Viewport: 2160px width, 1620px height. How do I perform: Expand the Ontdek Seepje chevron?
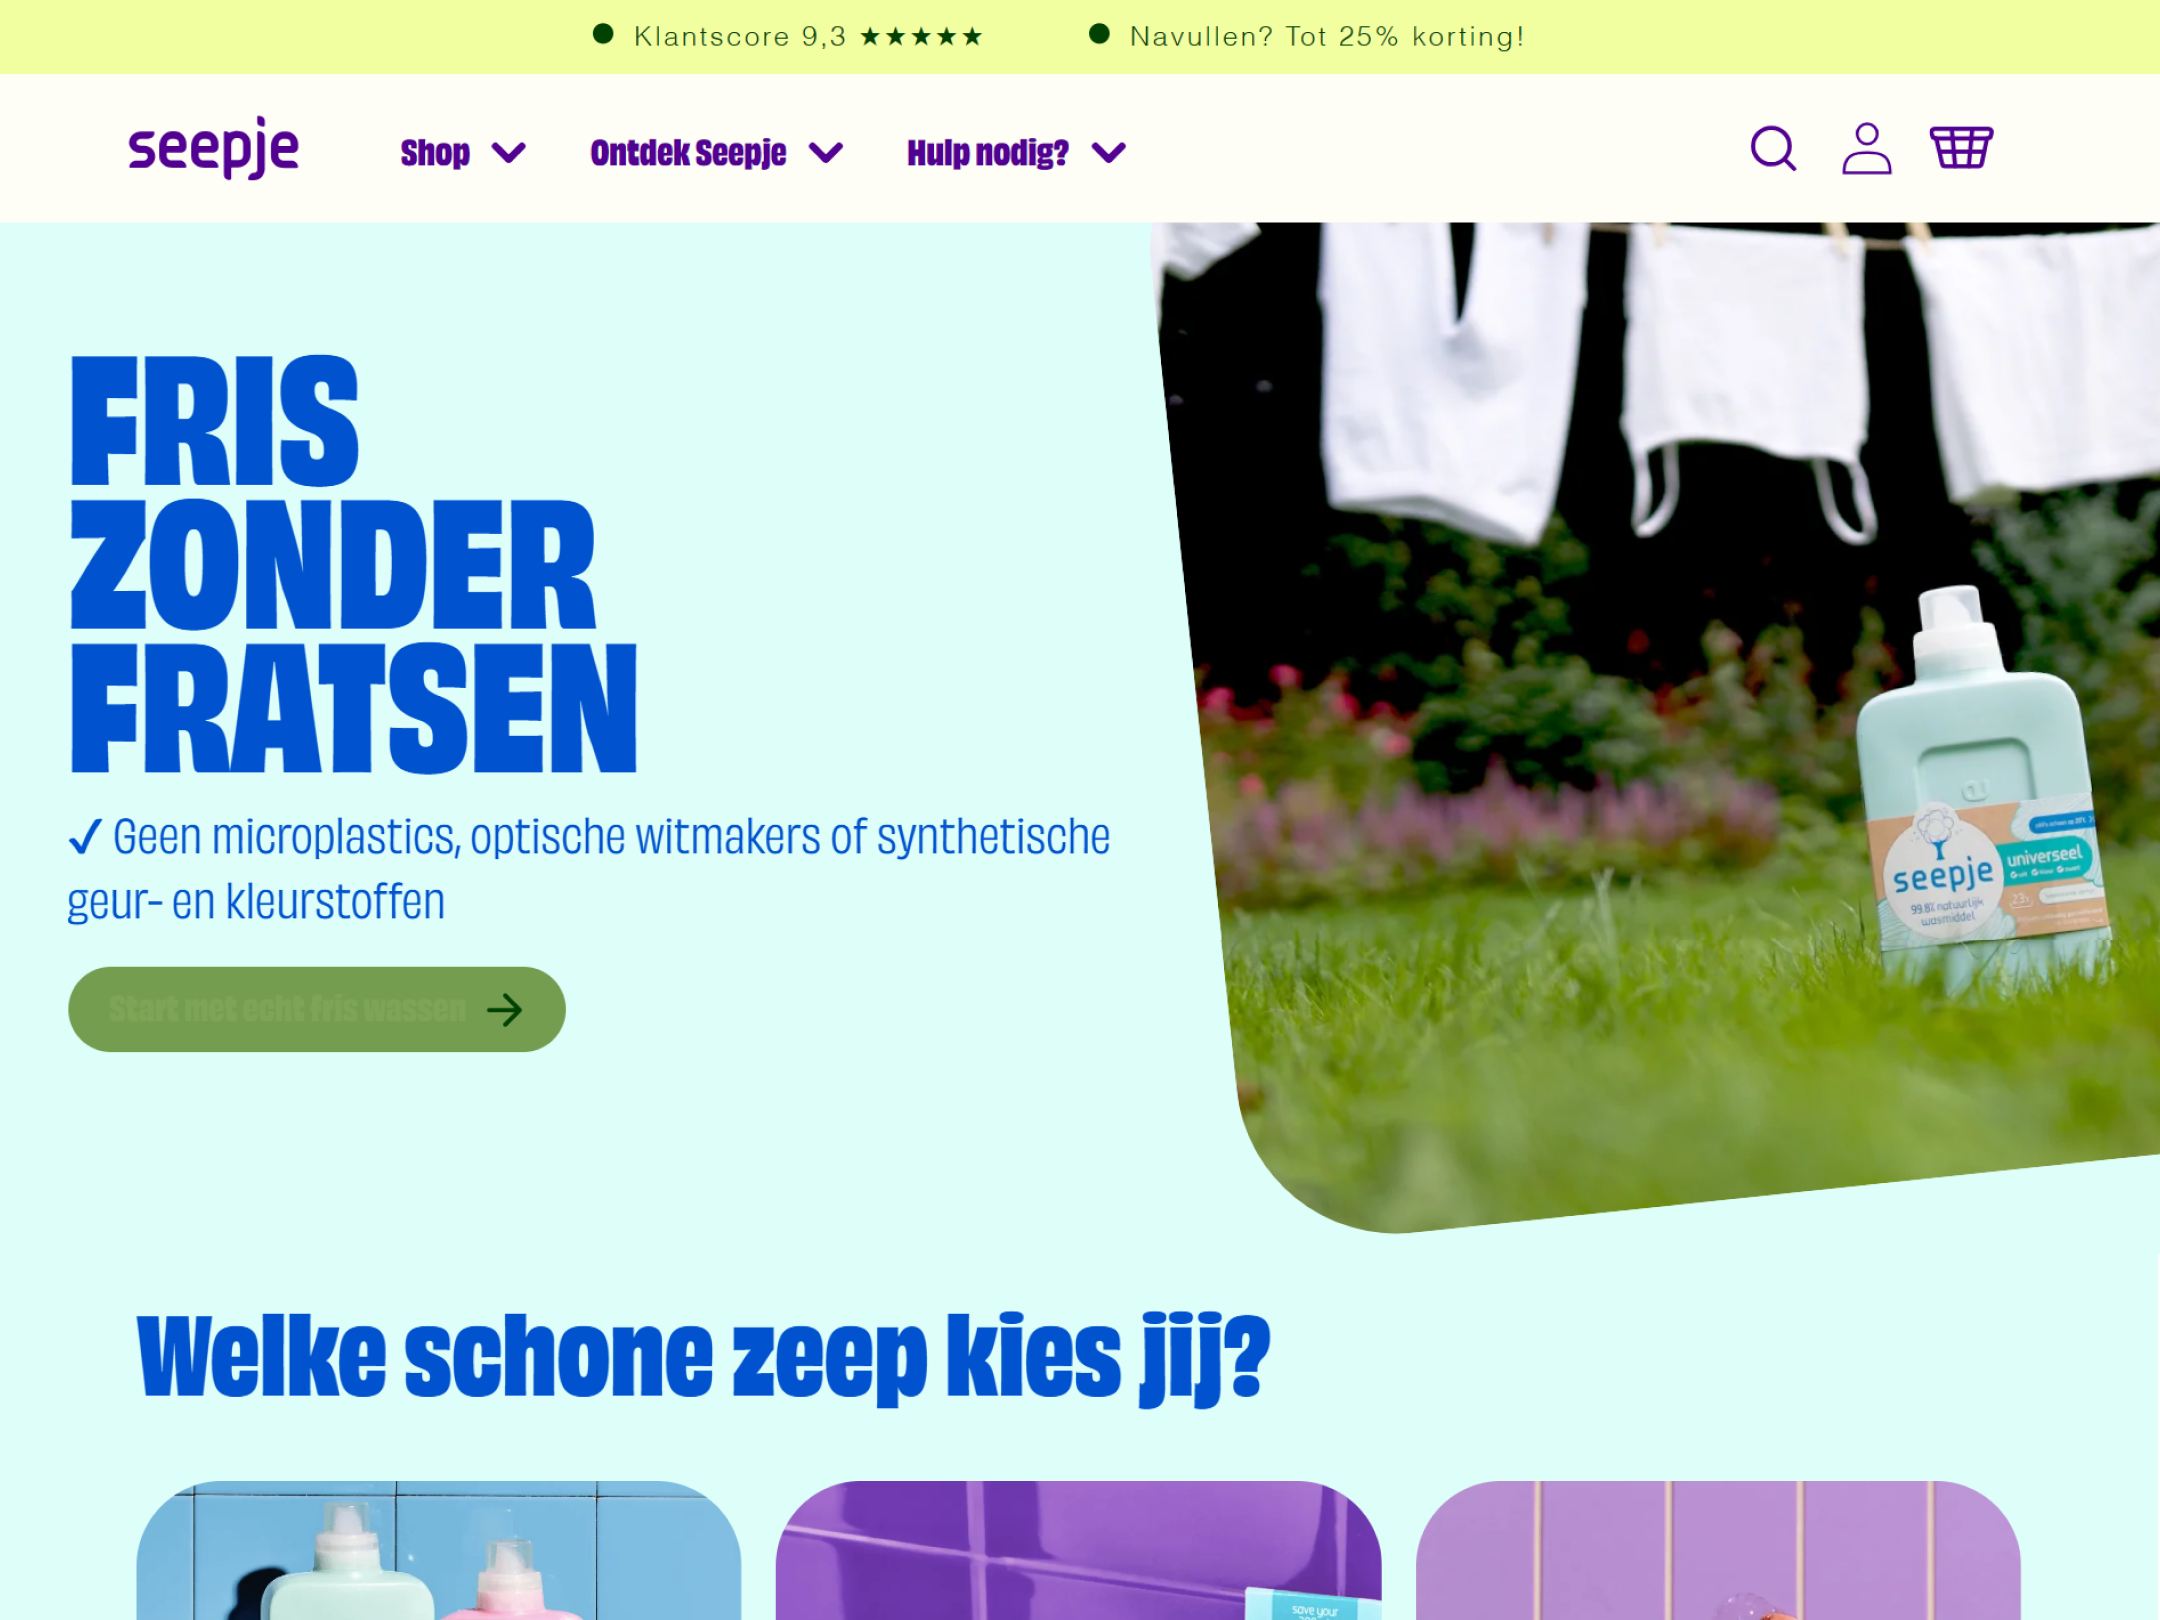click(826, 153)
